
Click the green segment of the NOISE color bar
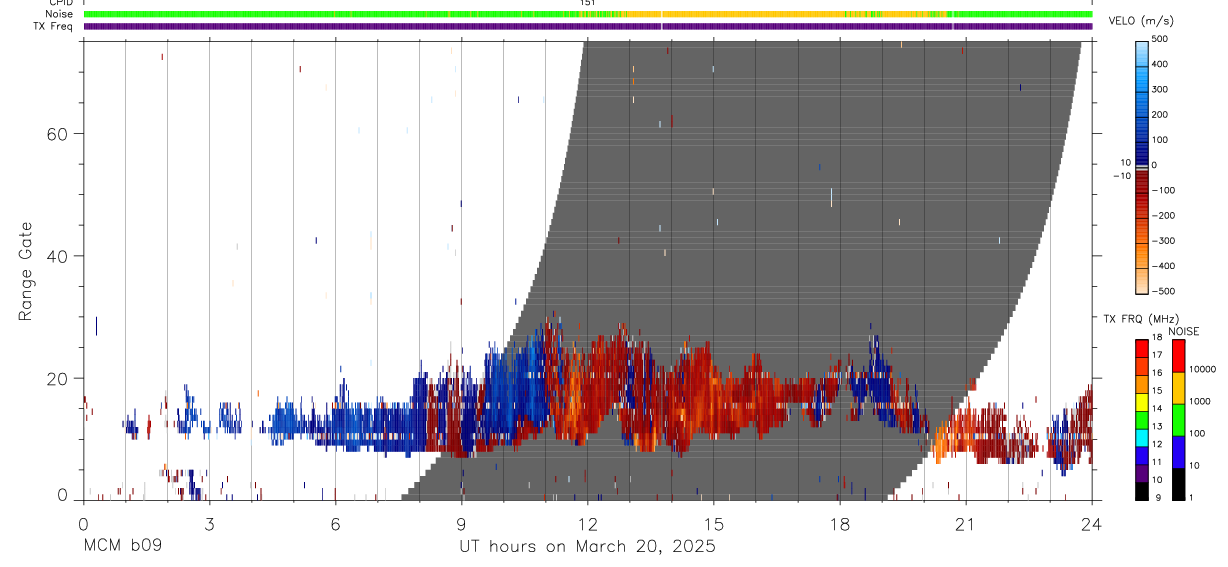click(1179, 420)
